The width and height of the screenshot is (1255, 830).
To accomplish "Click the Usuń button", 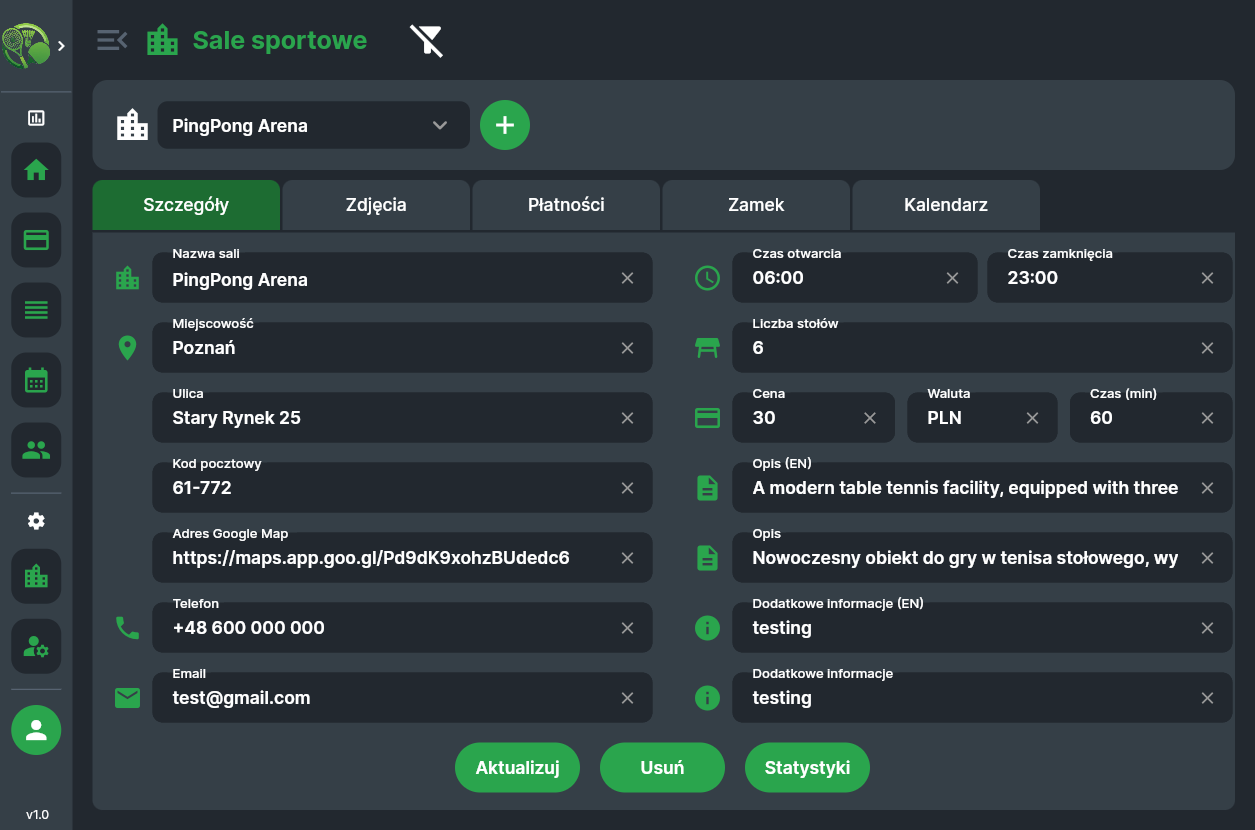I will click(662, 768).
